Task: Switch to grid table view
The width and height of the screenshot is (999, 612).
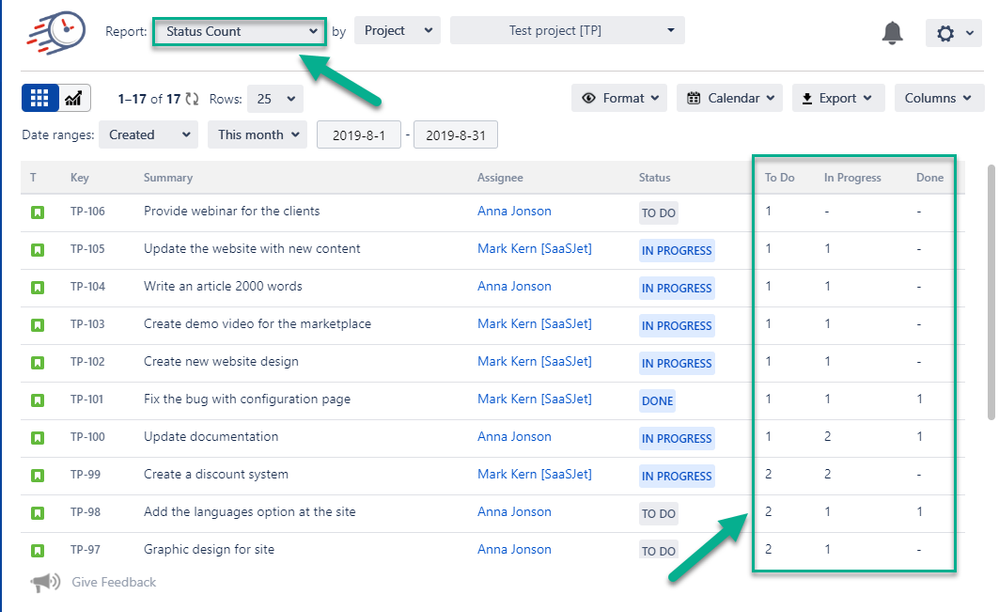Action: 40,98
